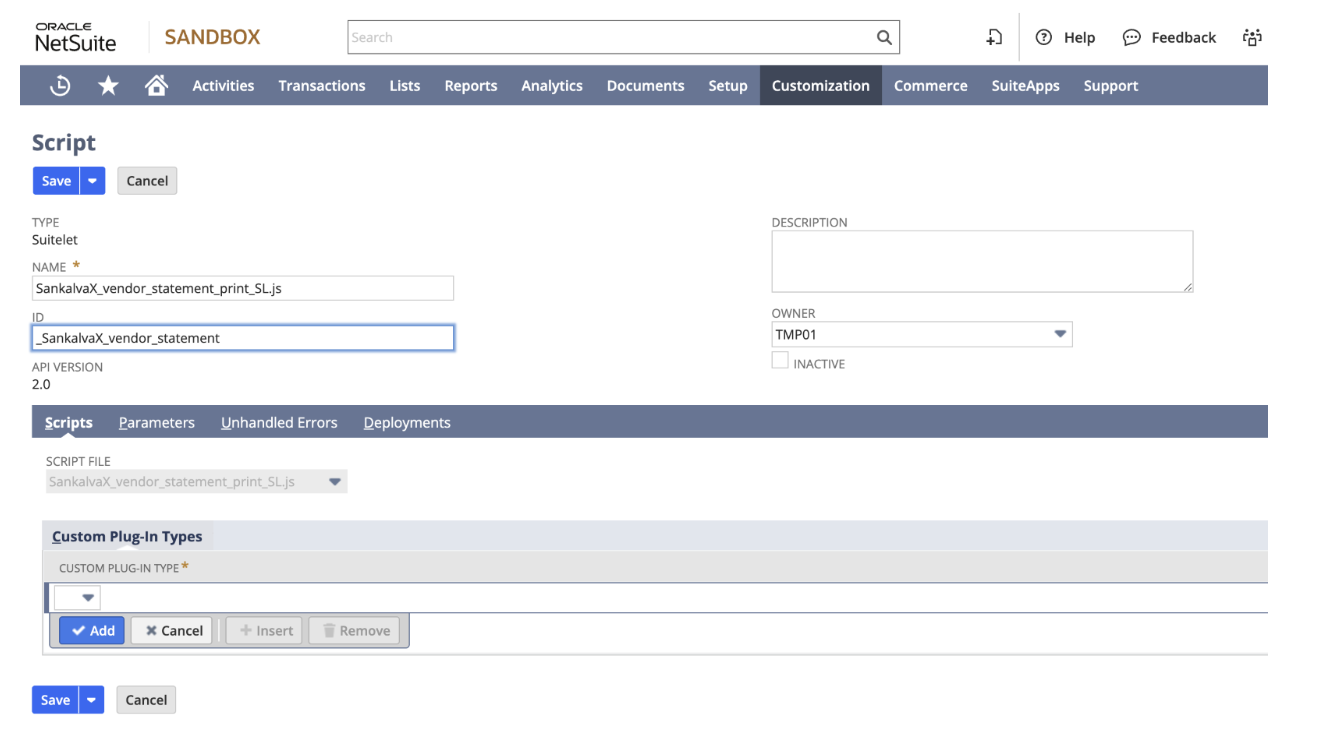Screen dimensions: 1320x738
Task: Open the Recent Records clock icon
Action: [60, 86]
